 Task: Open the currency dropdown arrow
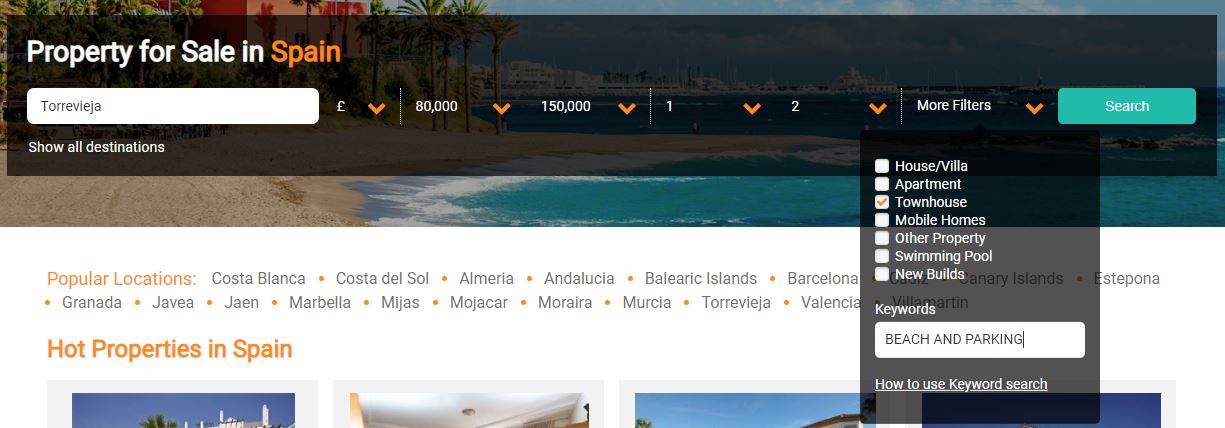376,108
